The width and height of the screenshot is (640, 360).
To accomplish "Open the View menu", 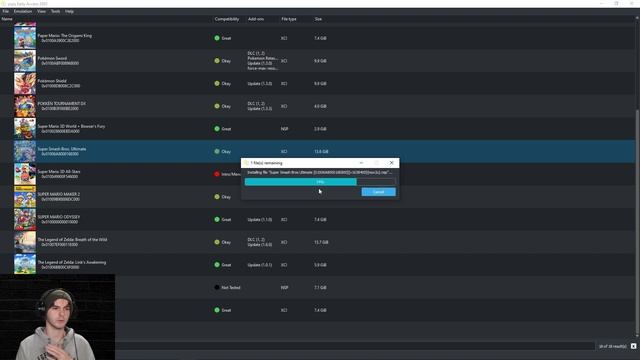I will 41,11.
